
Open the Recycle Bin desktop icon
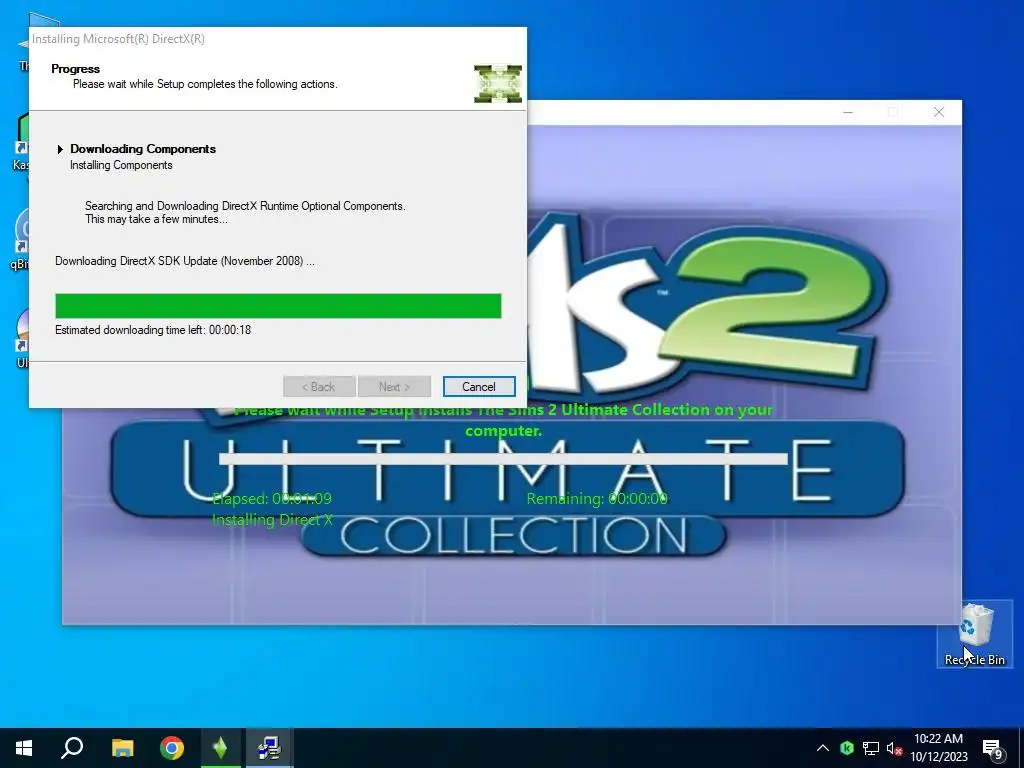pyautogui.click(x=974, y=633)
